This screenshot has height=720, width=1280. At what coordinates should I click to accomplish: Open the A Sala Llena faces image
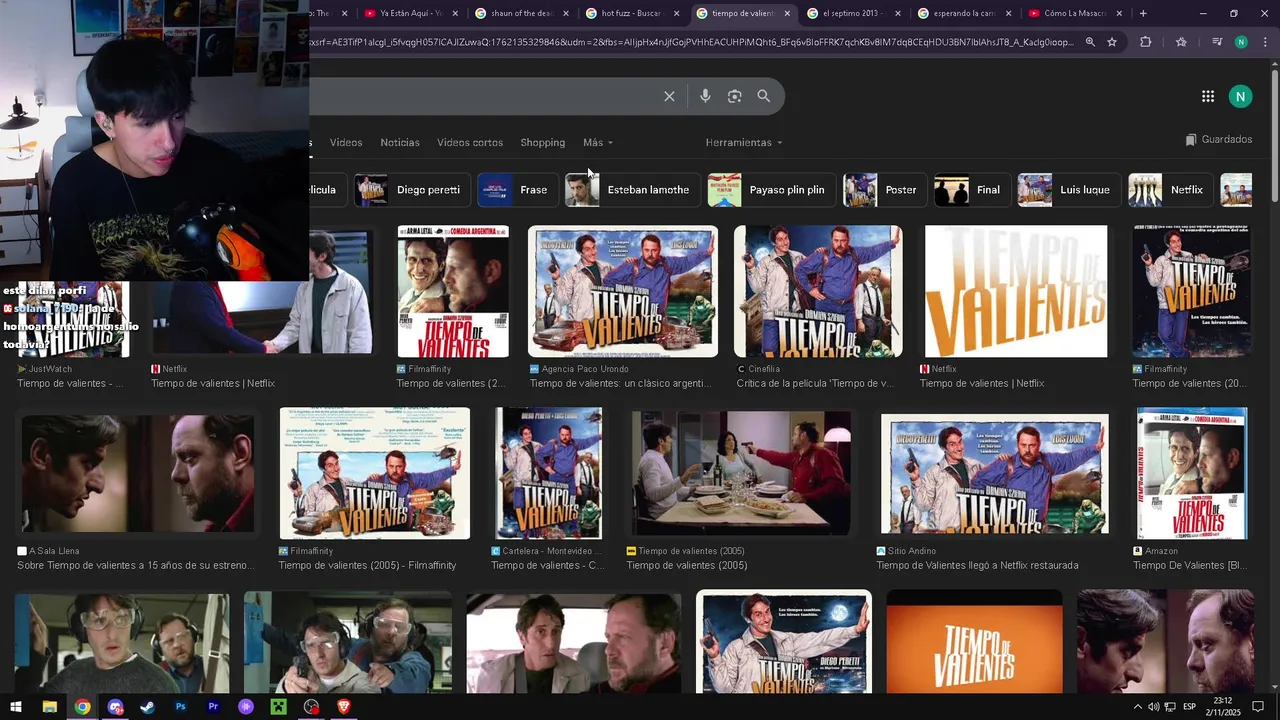pos(137,473)
